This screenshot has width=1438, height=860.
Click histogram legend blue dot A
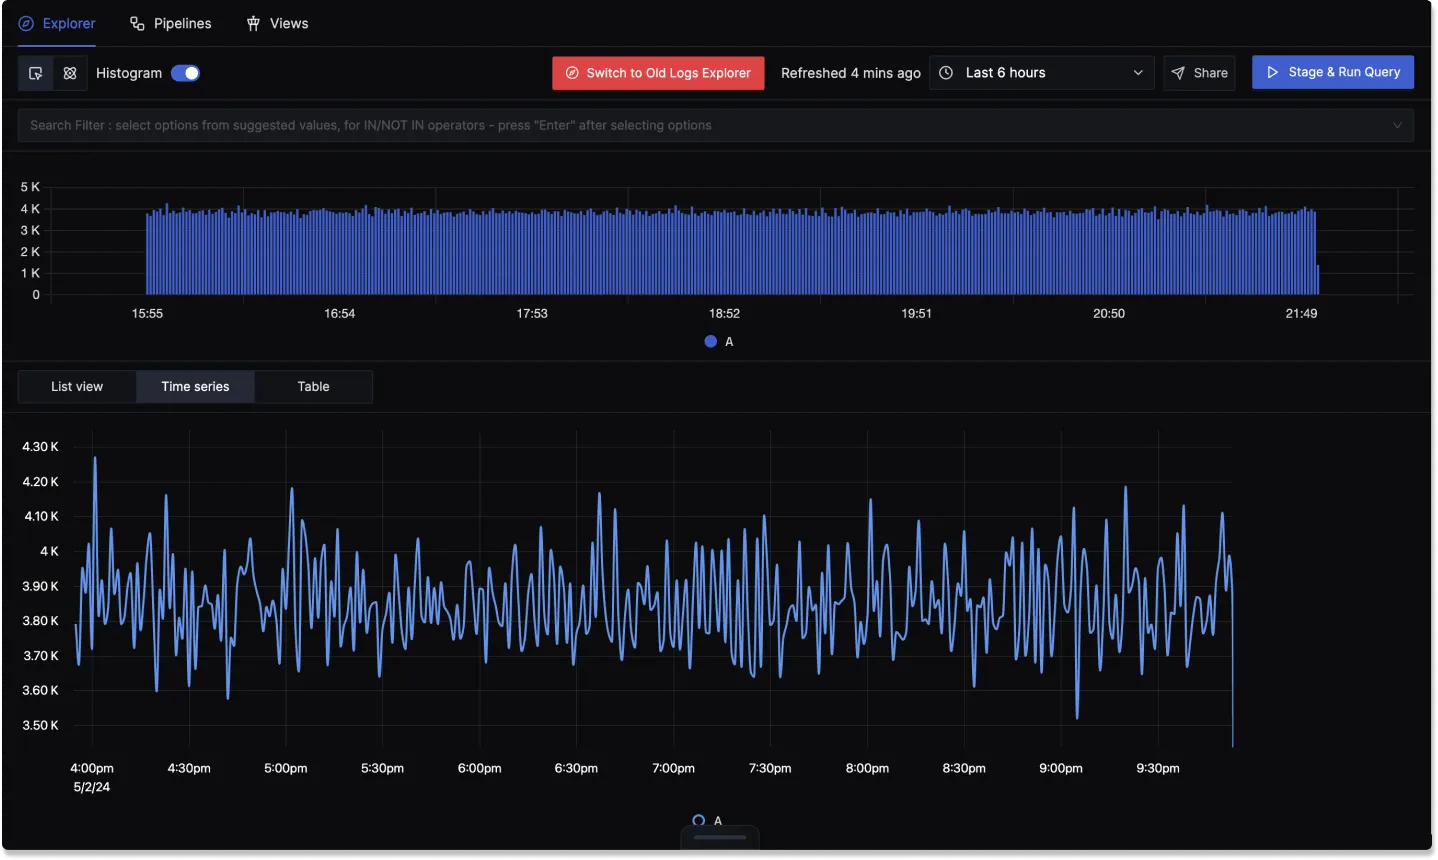711,342
